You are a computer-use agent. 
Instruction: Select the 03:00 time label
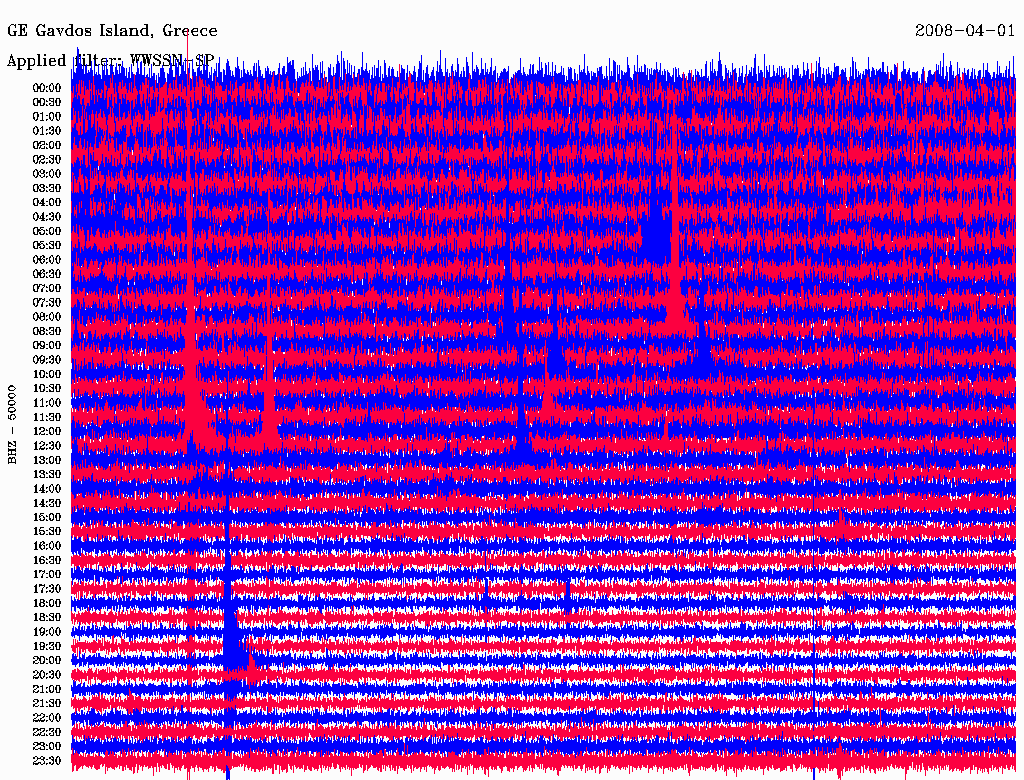pyautogui.click(x=47, y=174)
